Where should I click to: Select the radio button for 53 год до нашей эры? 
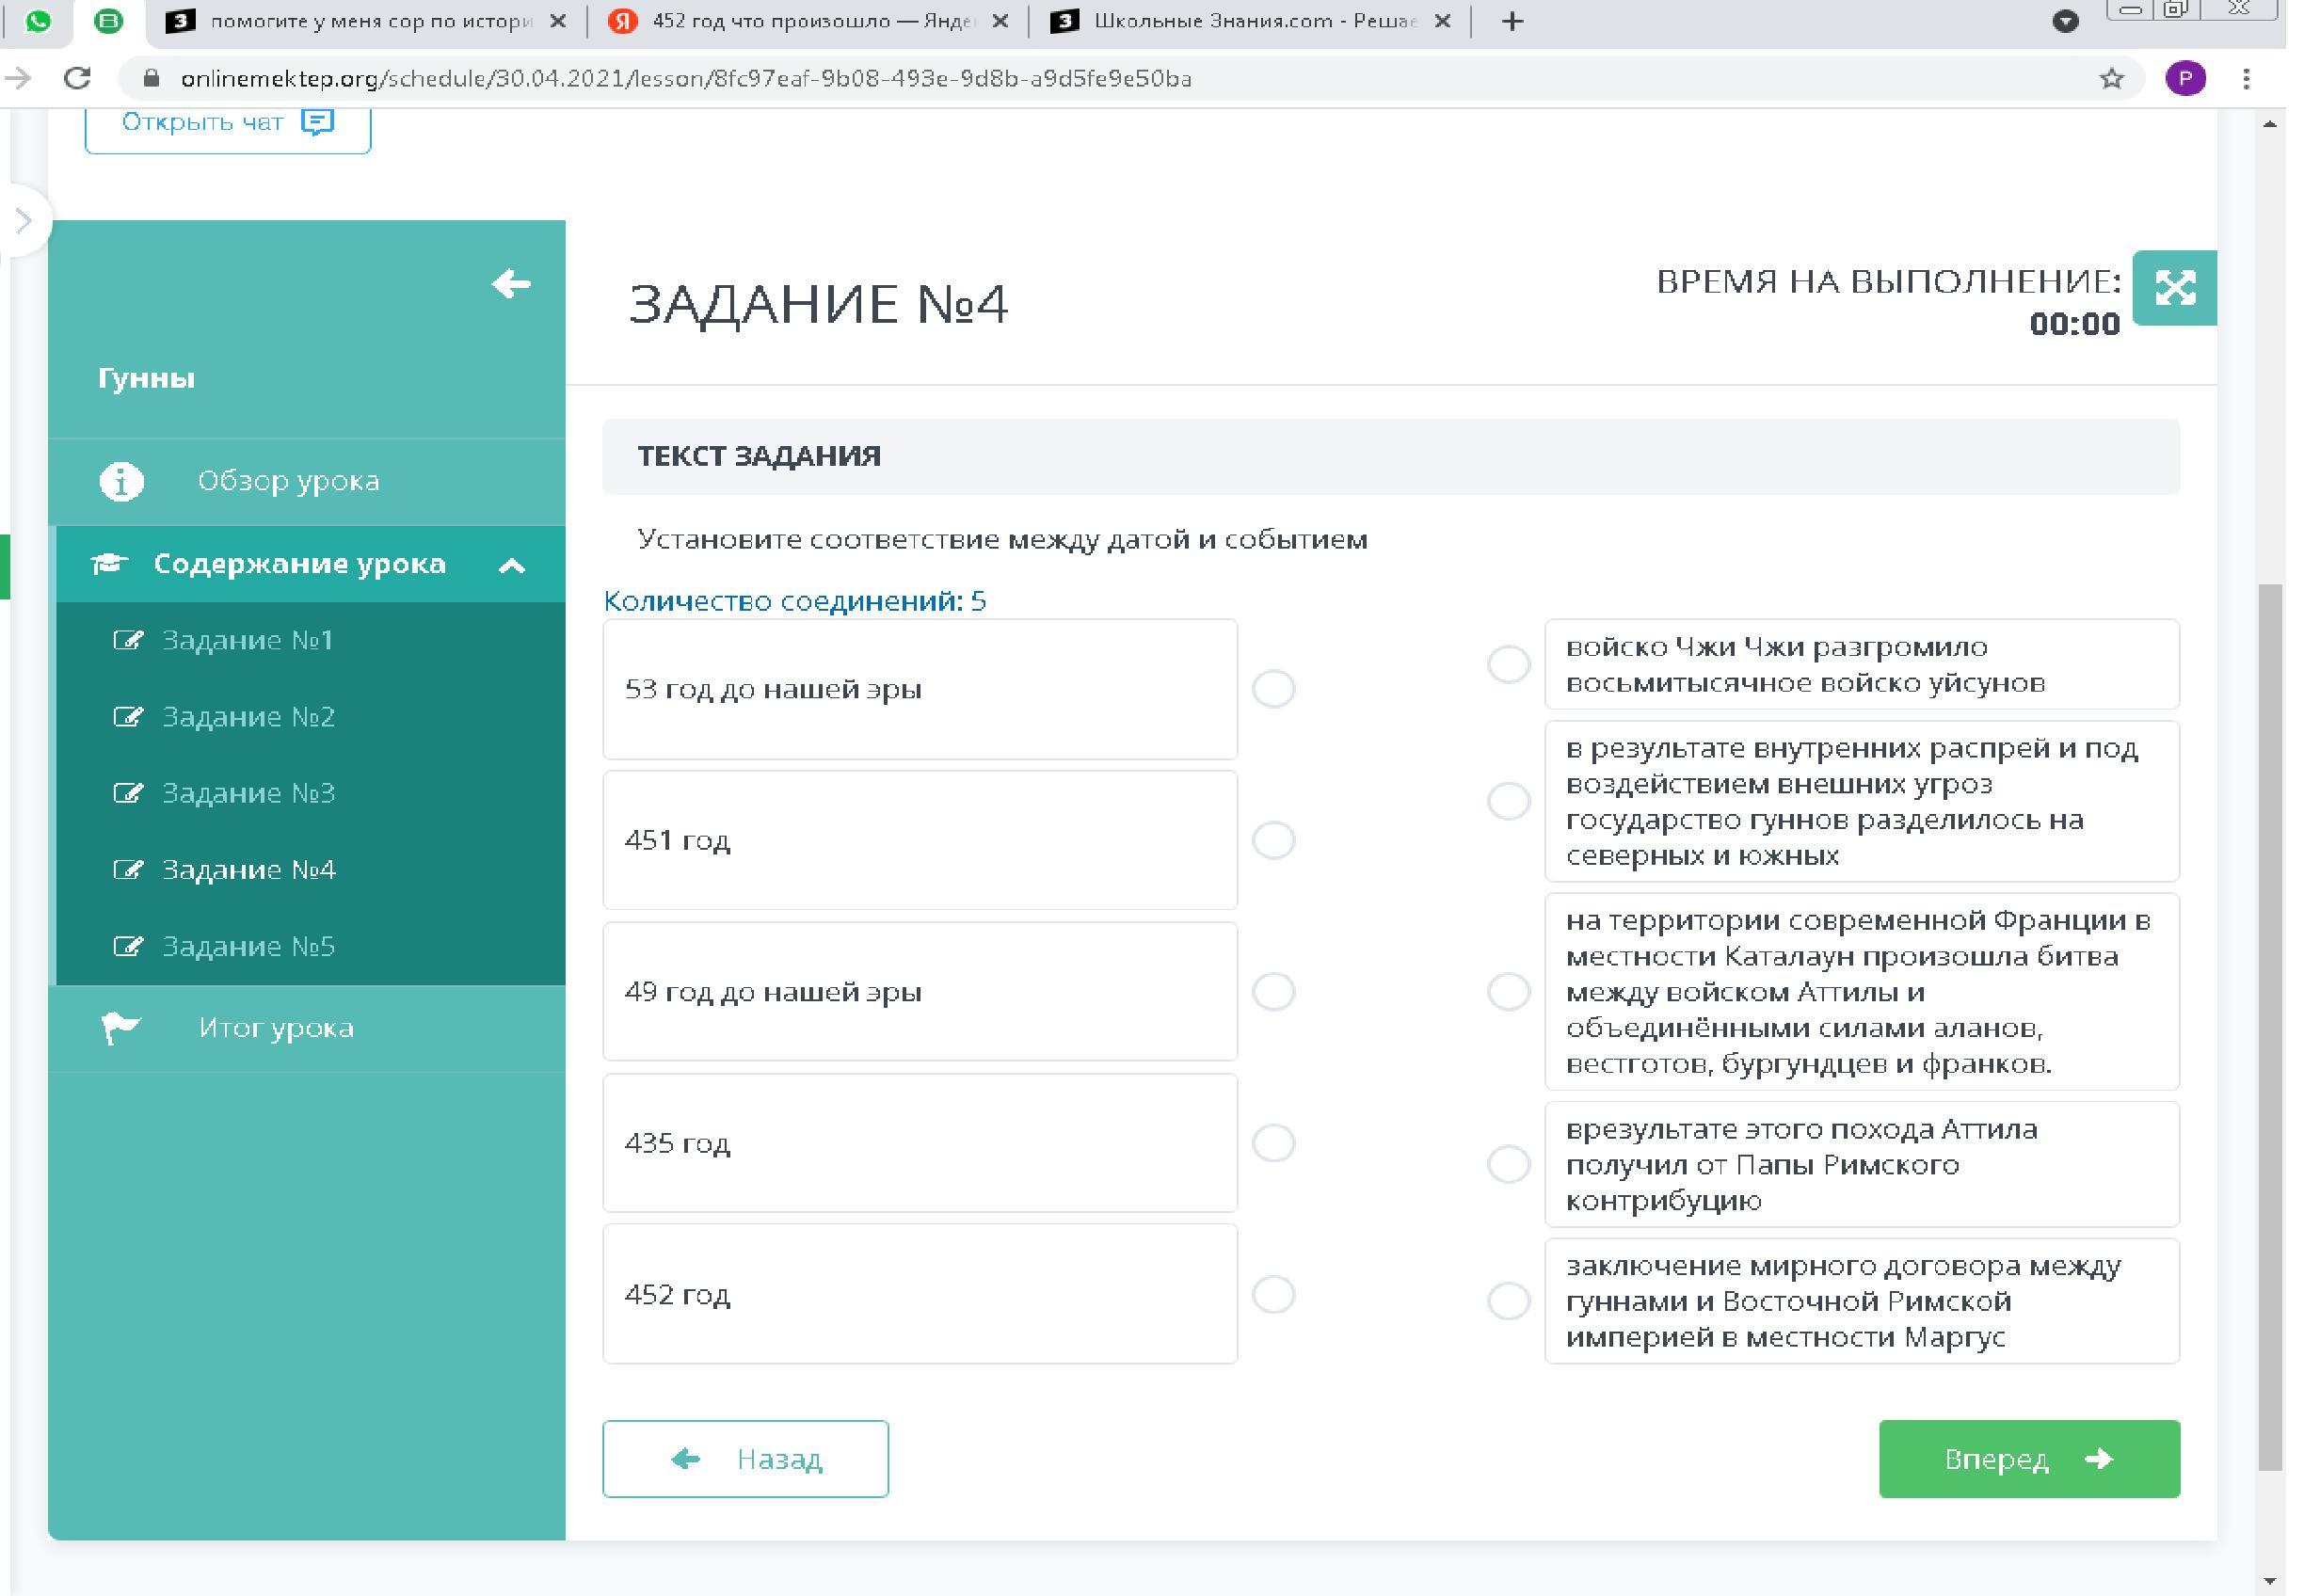point(1273,689)
